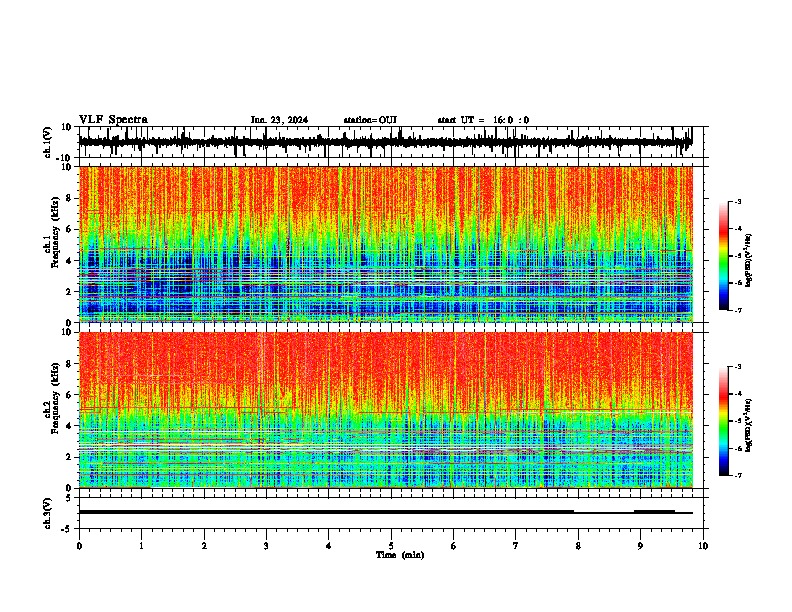Click the "-10" tick on ch.1(V) axis
792x612 pixels.
click(64, 158)
